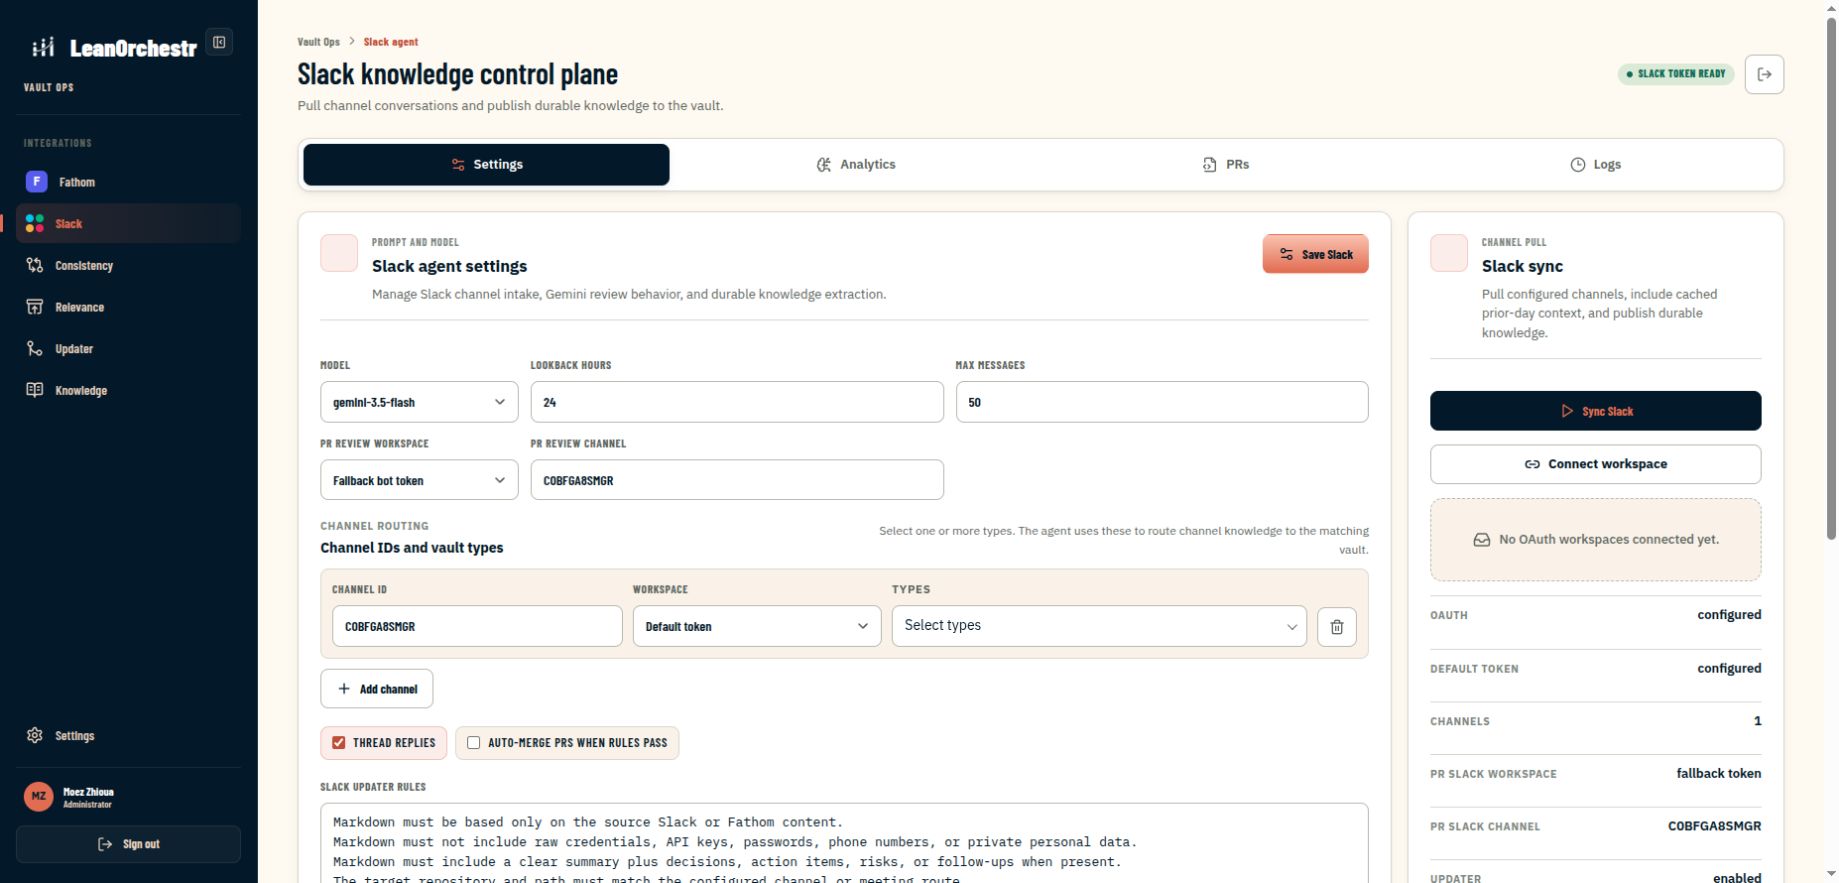Open the Knowledge page
The image size is (1839, 883).
click(x=128, y=391)
